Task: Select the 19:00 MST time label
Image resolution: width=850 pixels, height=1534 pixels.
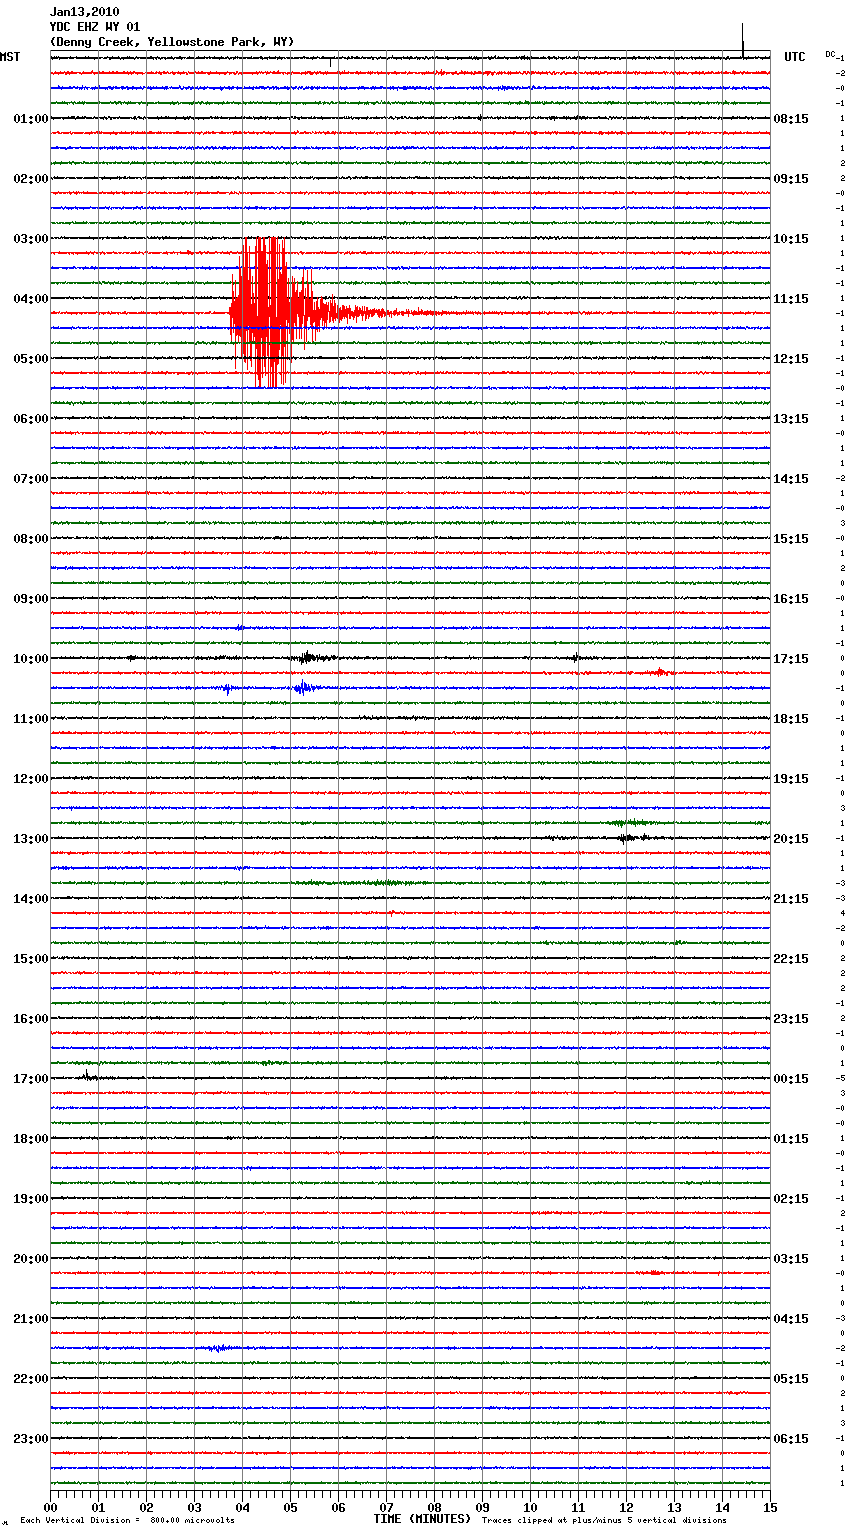Action: pos(31,1199)
